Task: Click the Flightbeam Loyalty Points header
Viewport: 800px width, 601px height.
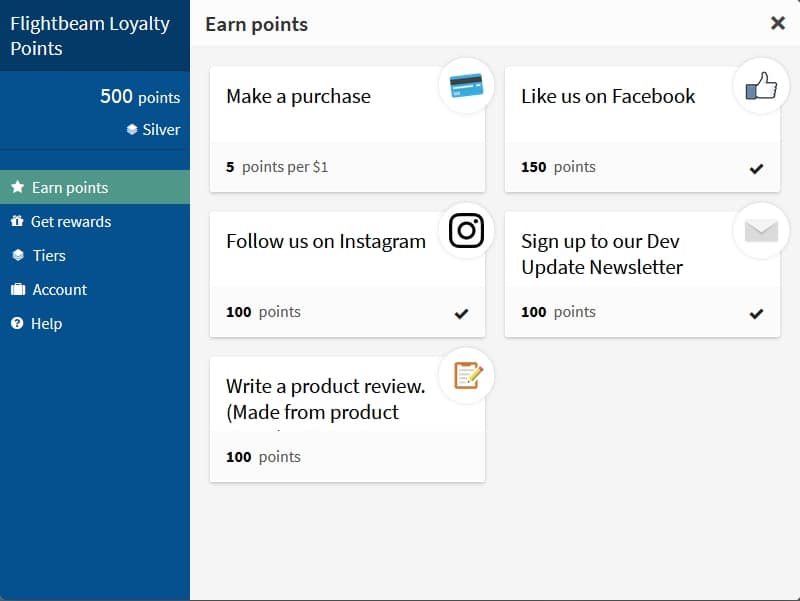Action: click(90, 36)
